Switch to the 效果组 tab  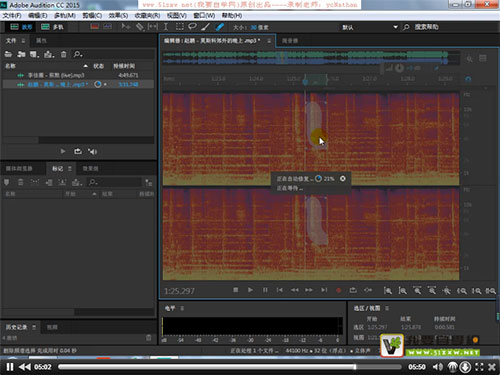point(90,169)
